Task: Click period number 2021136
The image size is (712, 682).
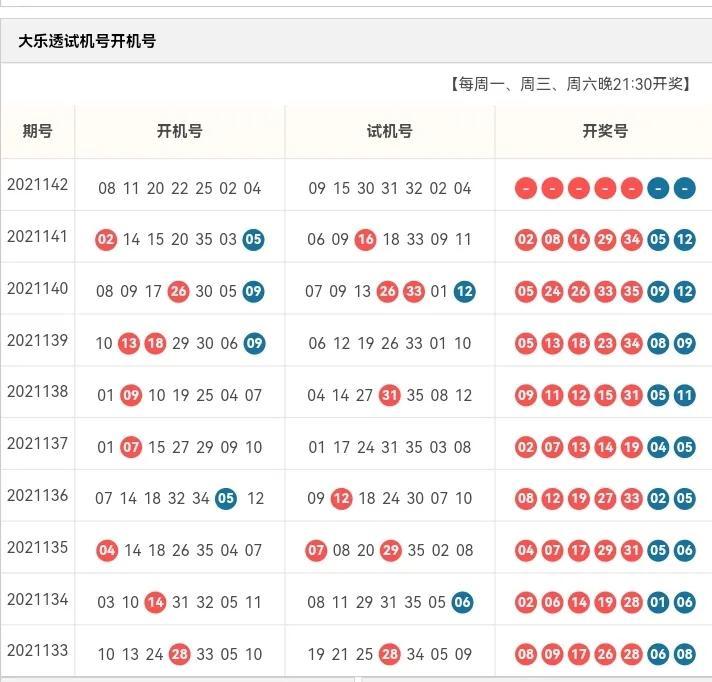Action: click(x=38, y=495)
